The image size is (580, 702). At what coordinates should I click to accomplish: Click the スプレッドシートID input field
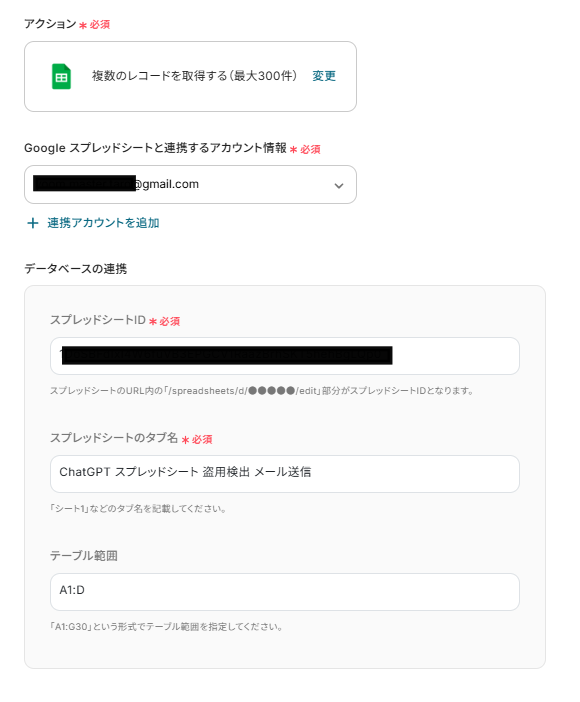pyautogui.click(x=285, y=356)
